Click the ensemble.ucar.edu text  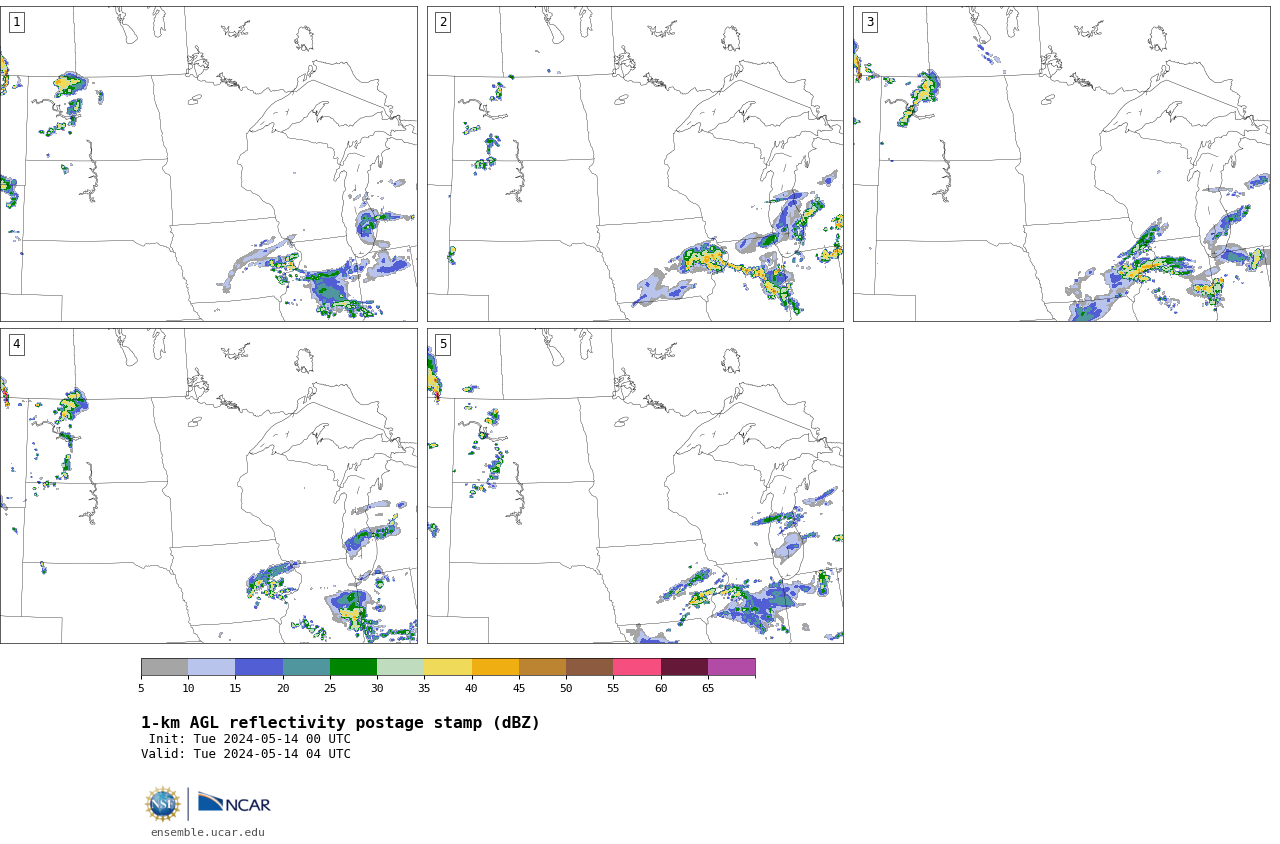click(208, 832)
